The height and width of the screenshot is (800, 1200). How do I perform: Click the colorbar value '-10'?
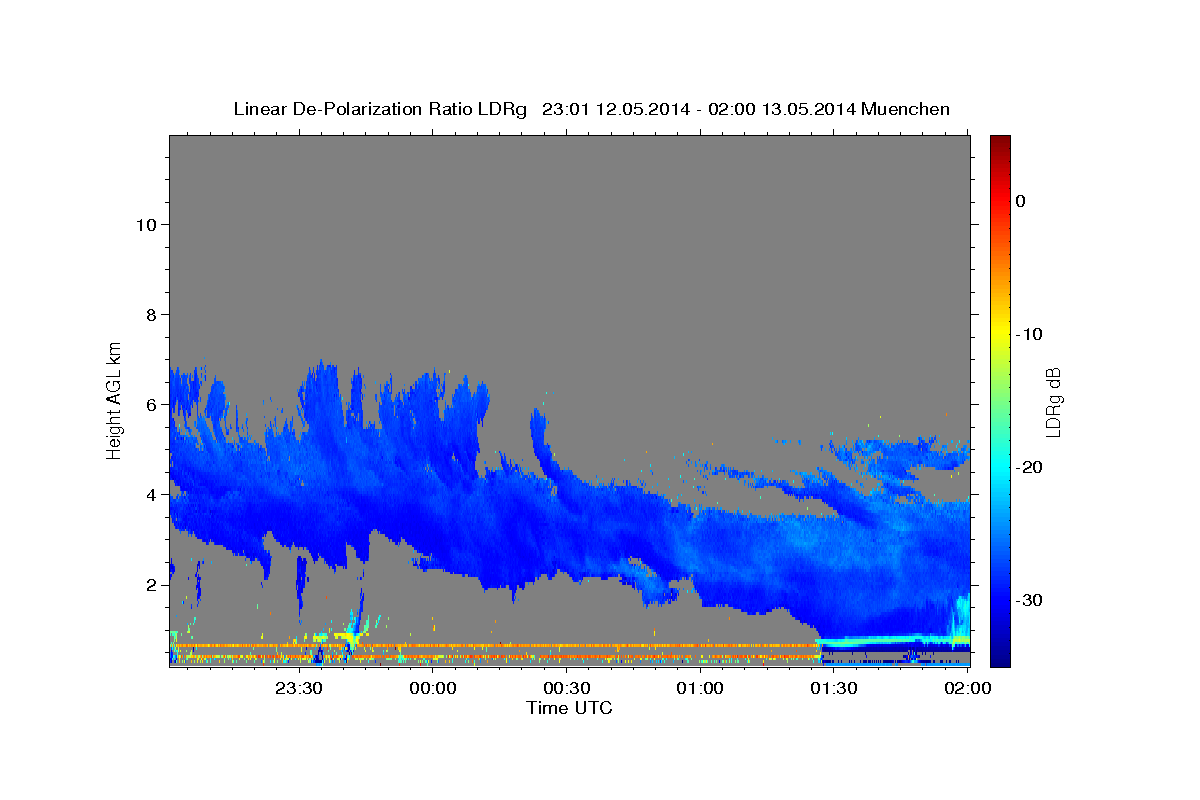click(x=1029, y=334)
